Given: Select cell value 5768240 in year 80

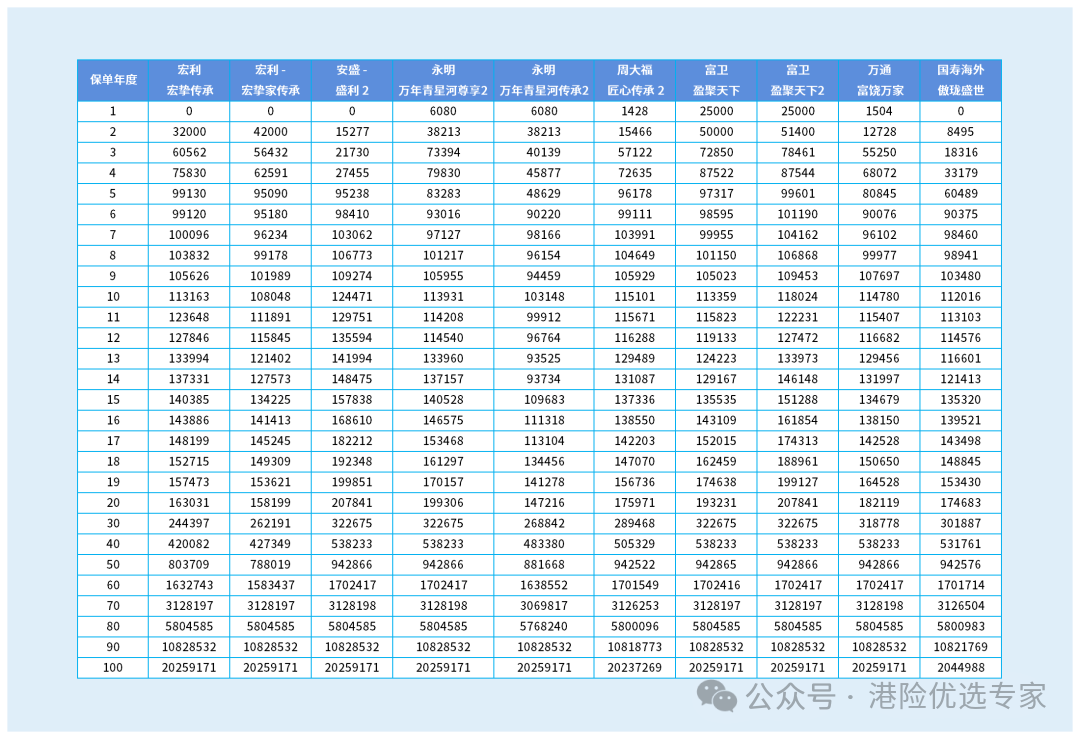Looking at the screenshot, I should (x=543, y=627).
